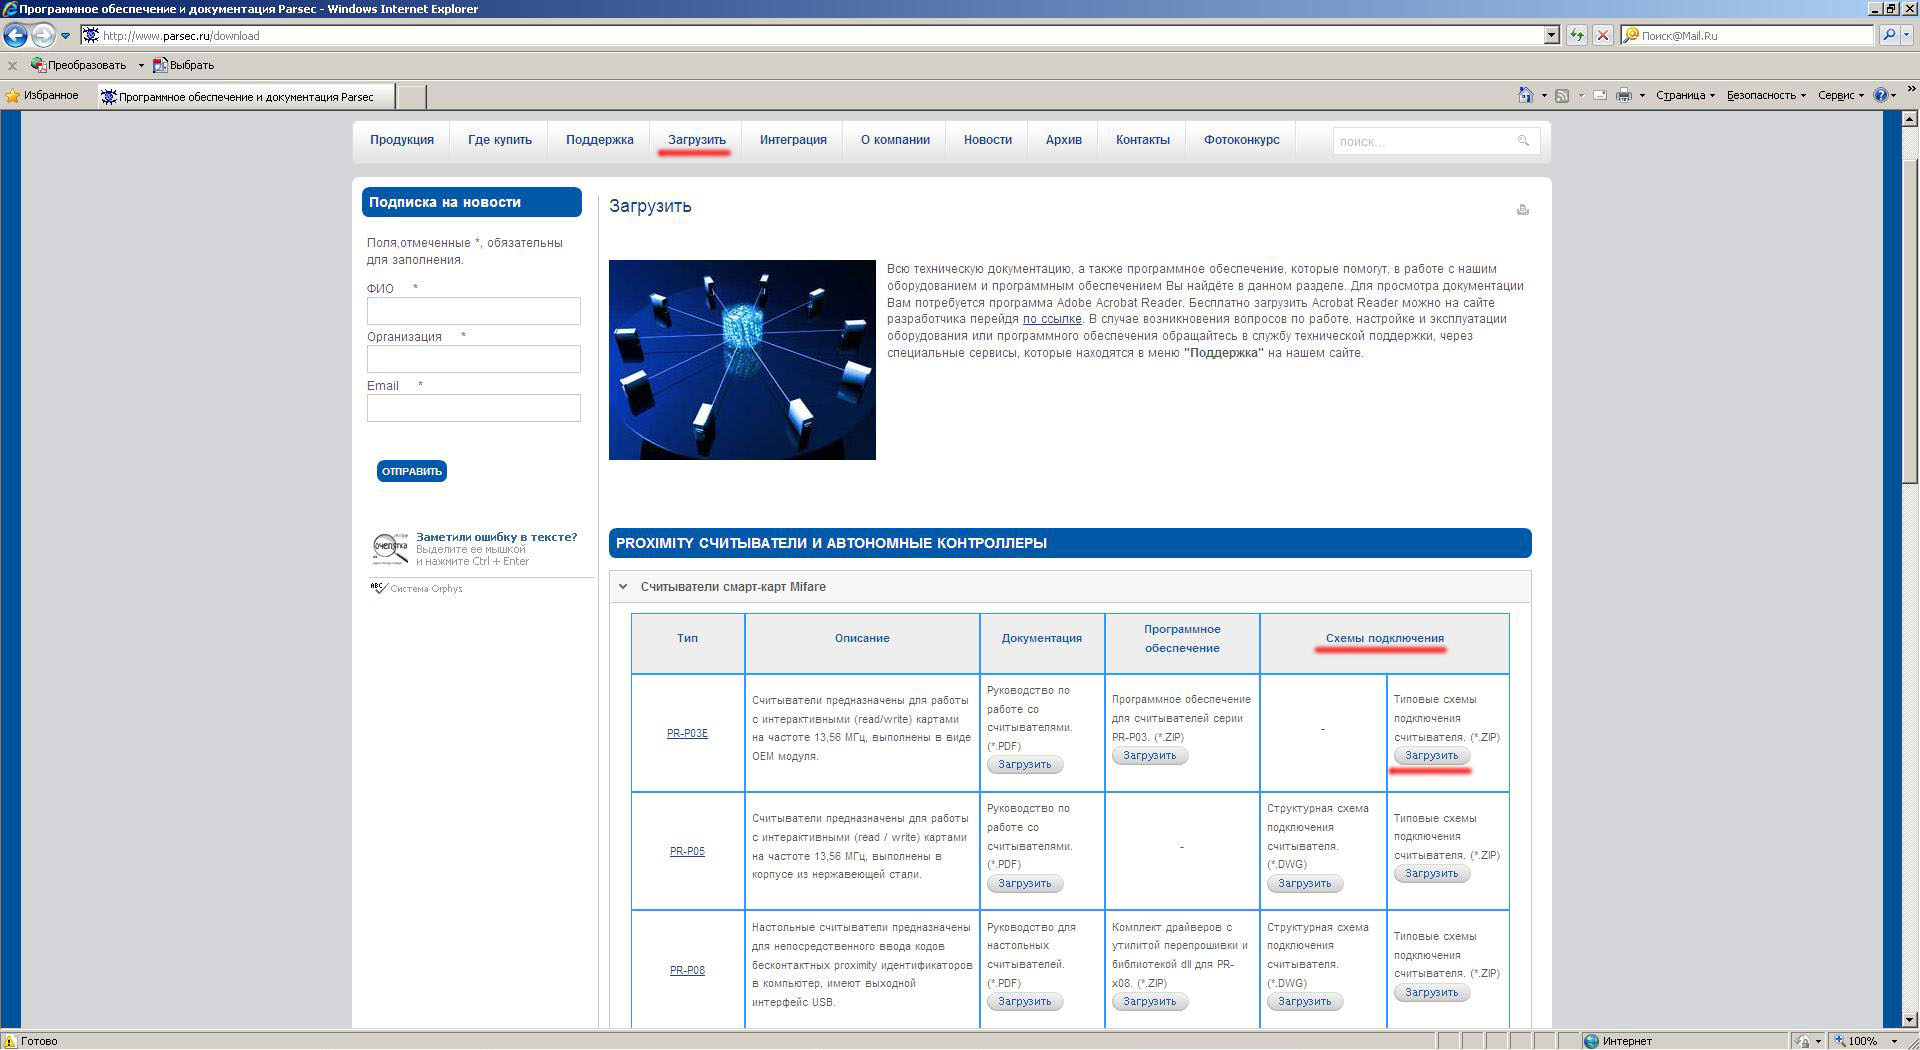This screenshot has width=1920, height=1050.
Task: Click the site search magnifier icon
Action: tap(1523, 141)
